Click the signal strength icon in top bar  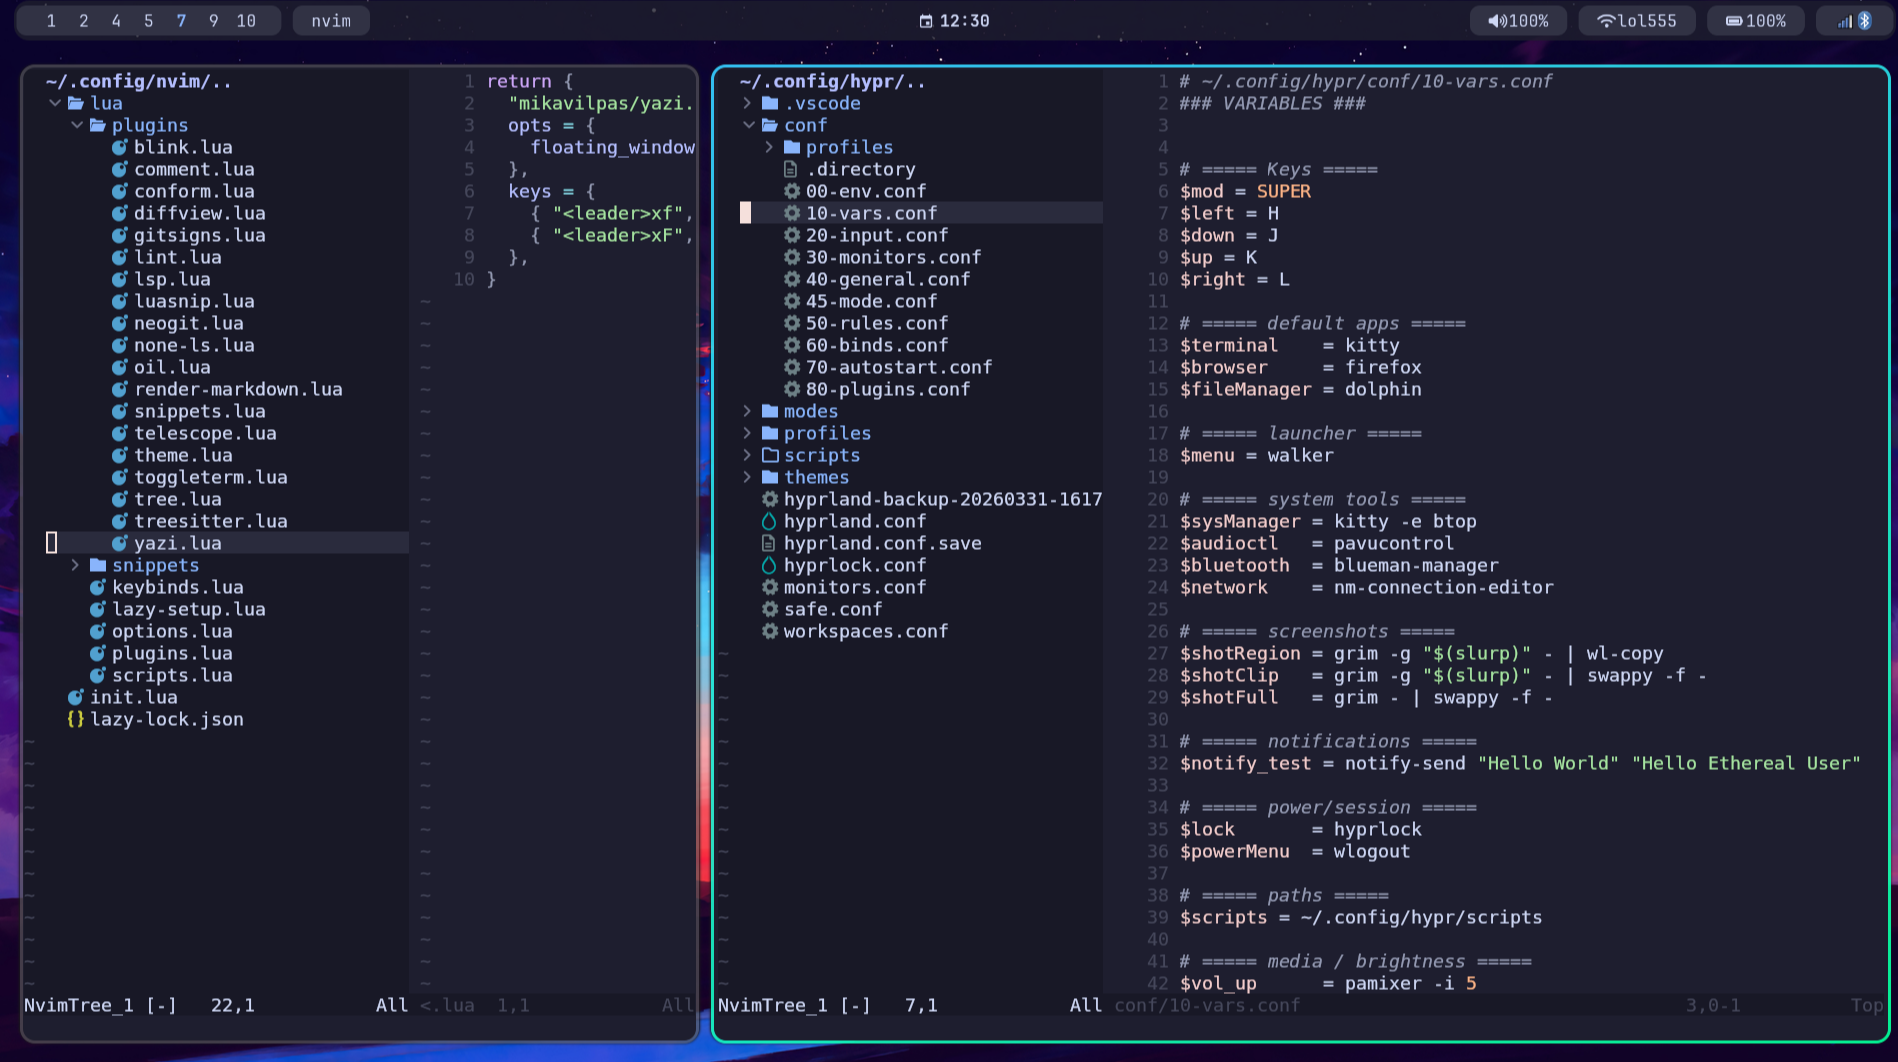click(1845, 21)
